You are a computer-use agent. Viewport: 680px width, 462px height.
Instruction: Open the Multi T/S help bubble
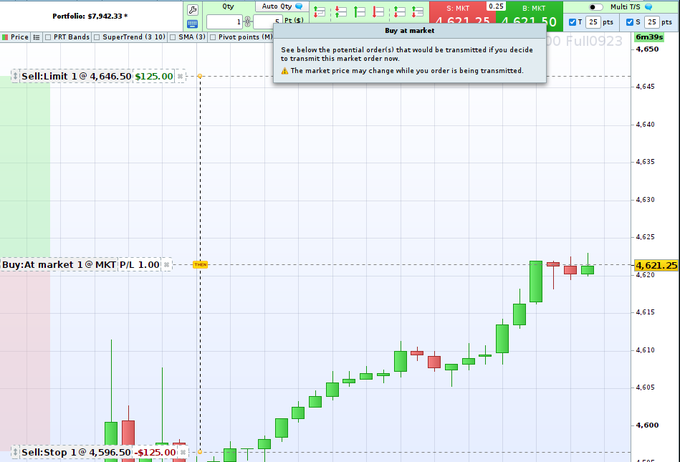(x=649, y=7)
